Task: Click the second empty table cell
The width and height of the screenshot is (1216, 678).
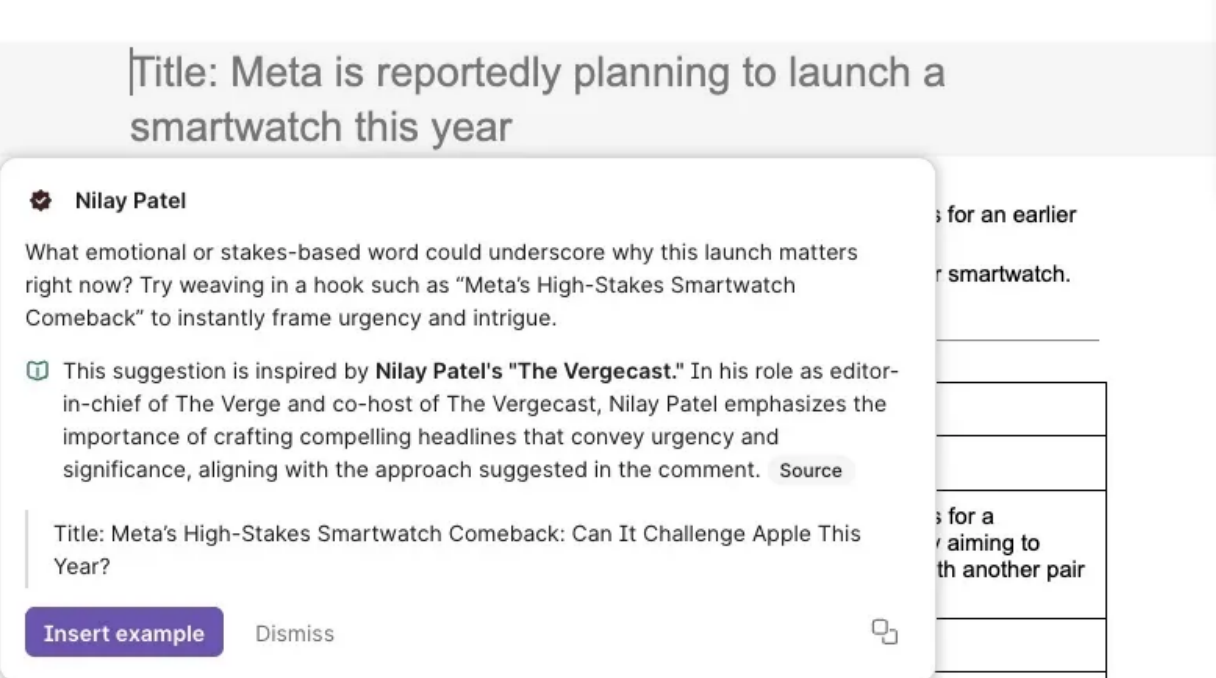Action: (1020, 463)
